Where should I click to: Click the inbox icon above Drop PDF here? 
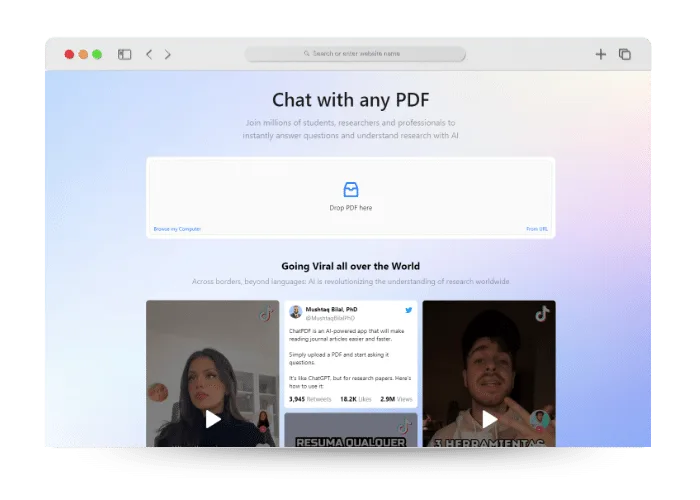point(351,189)
